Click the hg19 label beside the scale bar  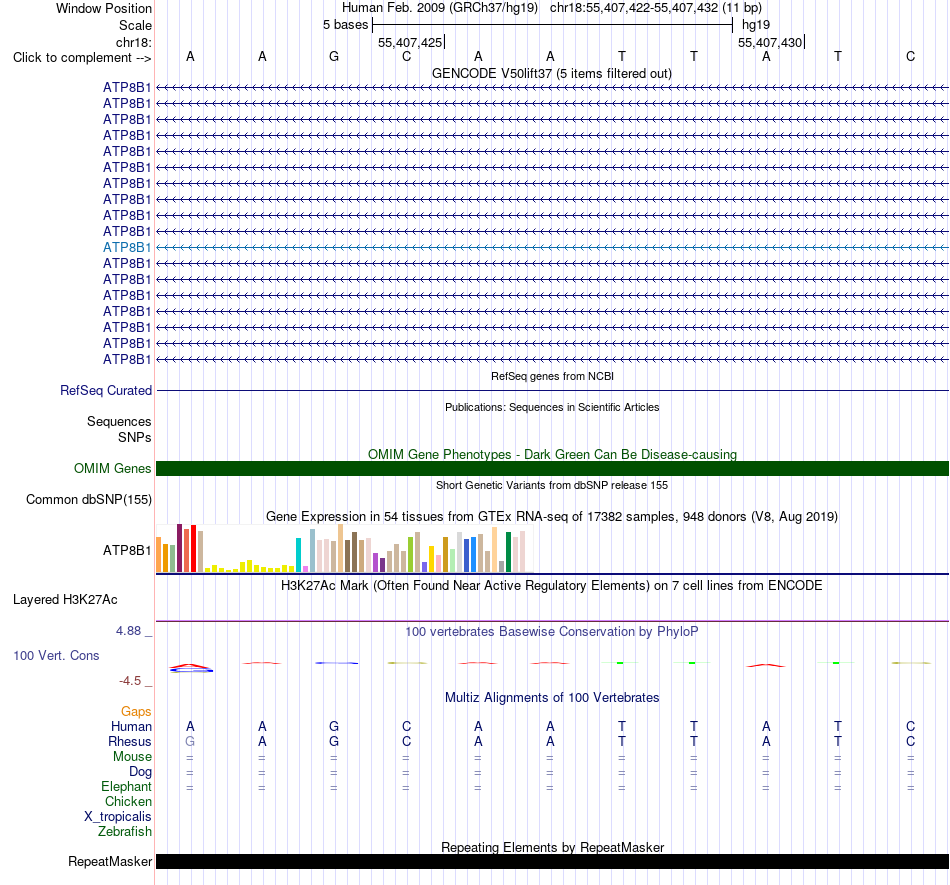point(756,25)
